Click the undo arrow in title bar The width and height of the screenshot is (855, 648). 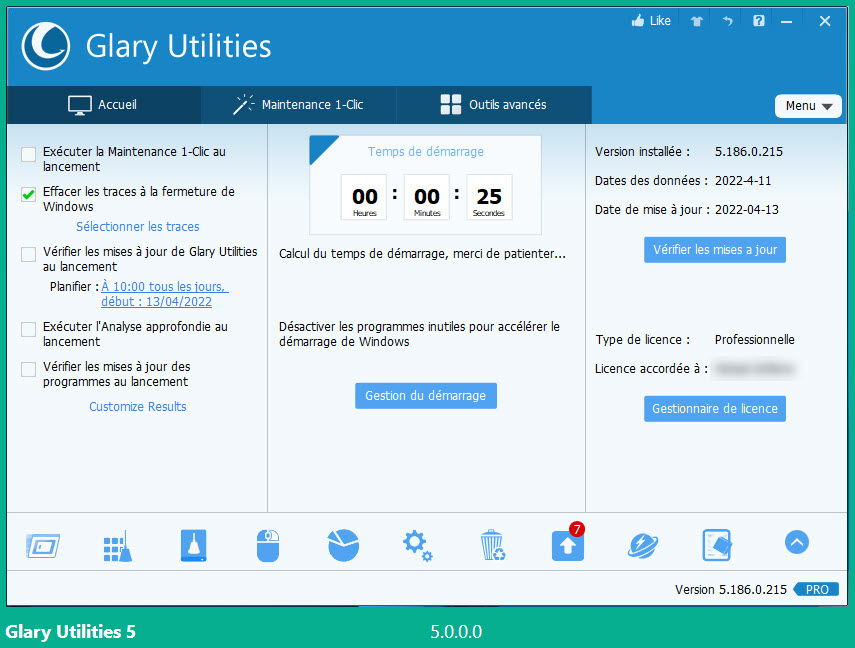pyautogui.click(x=728, y=21)
